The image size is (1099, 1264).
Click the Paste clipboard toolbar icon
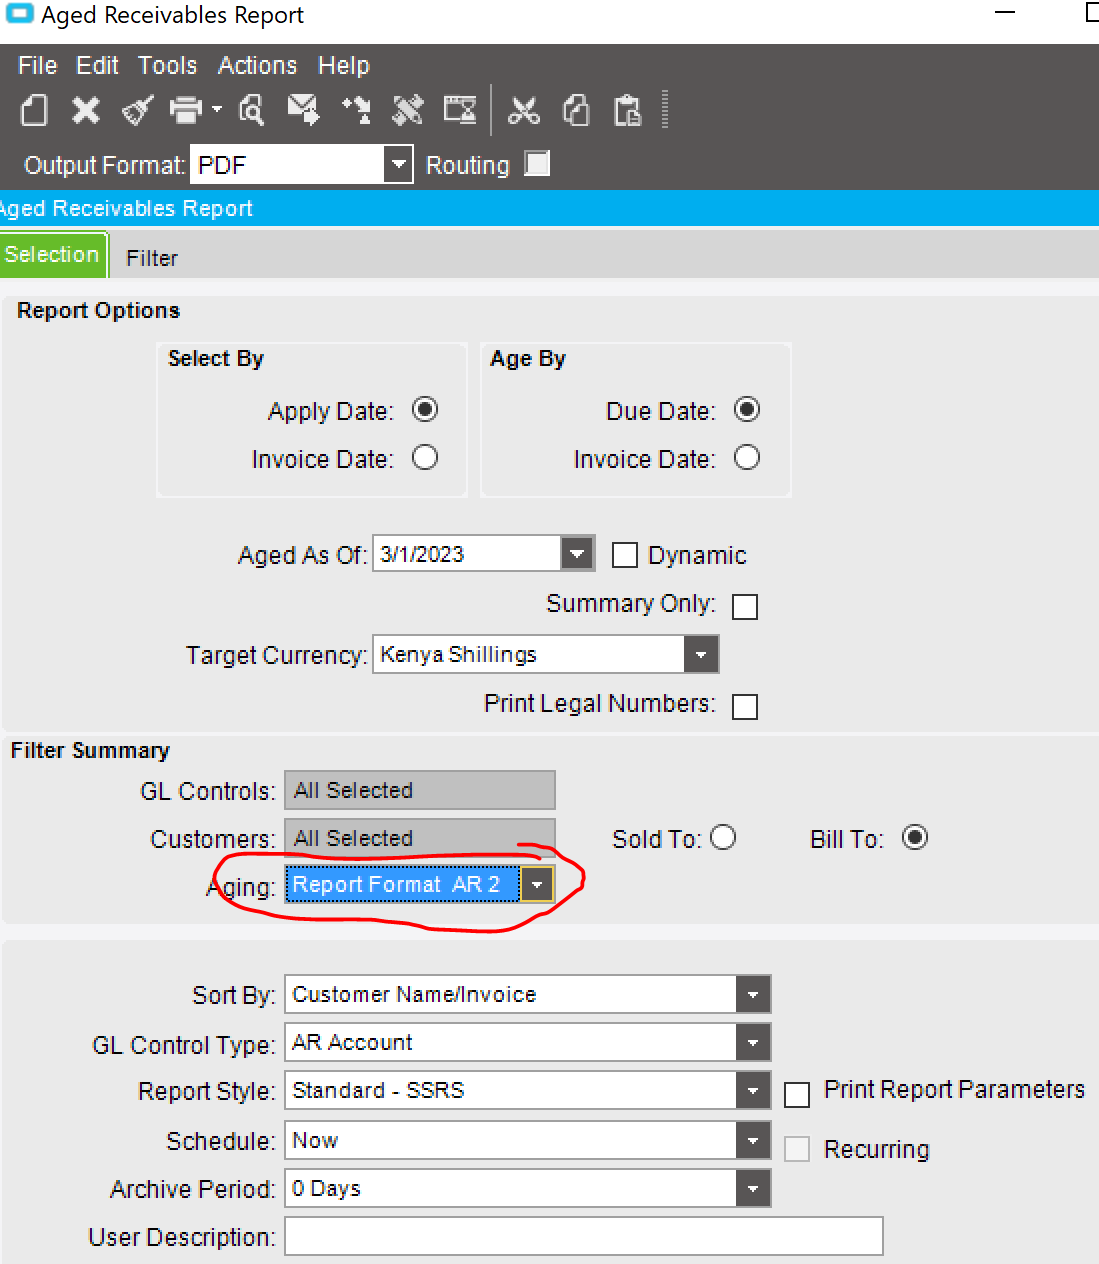tap(627, 112)
